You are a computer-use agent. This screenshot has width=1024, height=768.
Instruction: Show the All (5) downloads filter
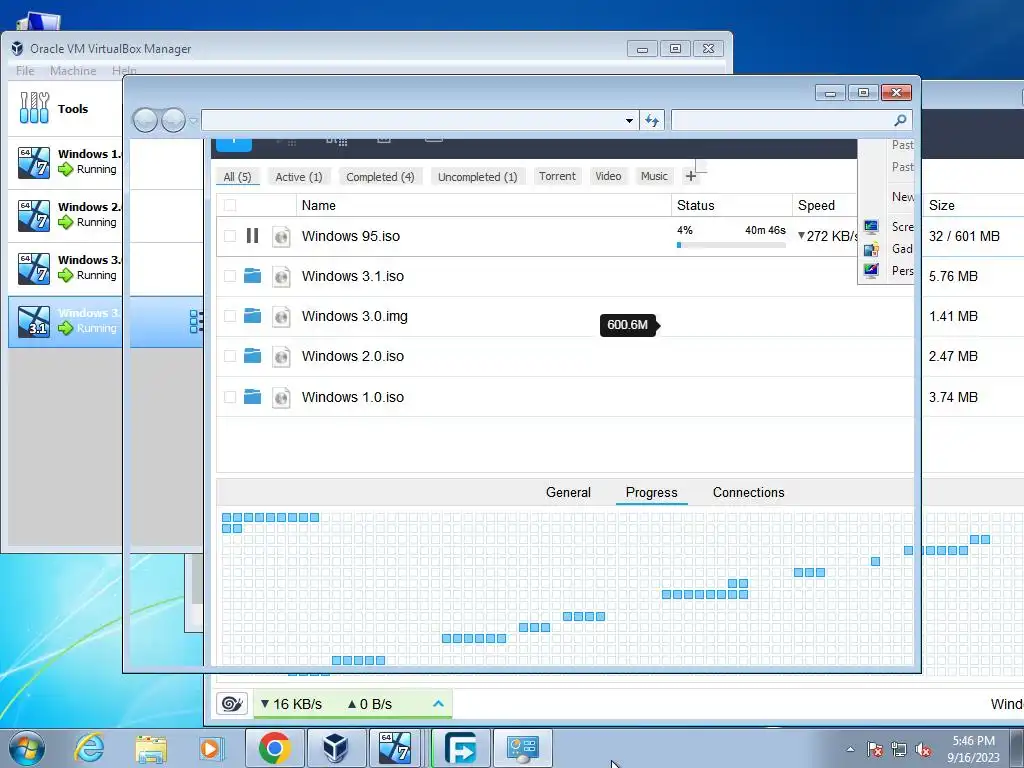coord(237,177)
